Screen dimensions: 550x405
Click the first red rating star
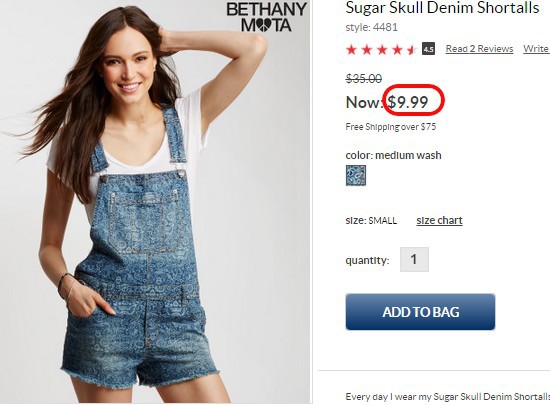pos(351,49)
